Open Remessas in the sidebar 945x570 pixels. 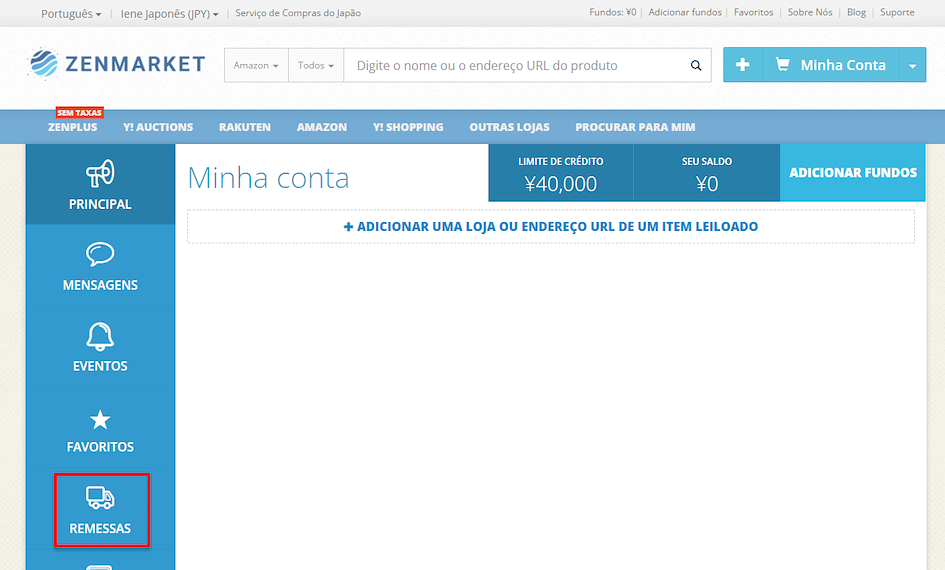[x=100, y=510]
